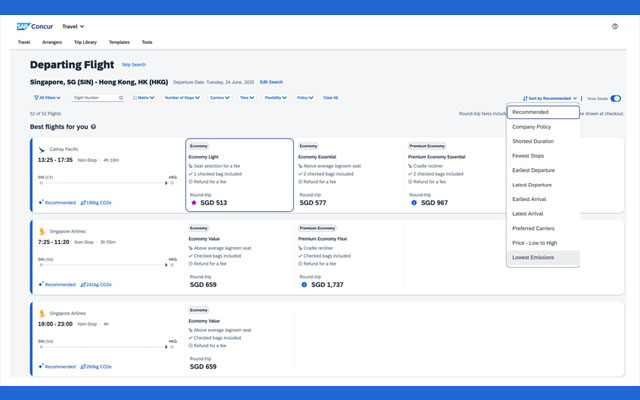
Task: Click the info icon beside Best flights for you
Action: [94, 127]
